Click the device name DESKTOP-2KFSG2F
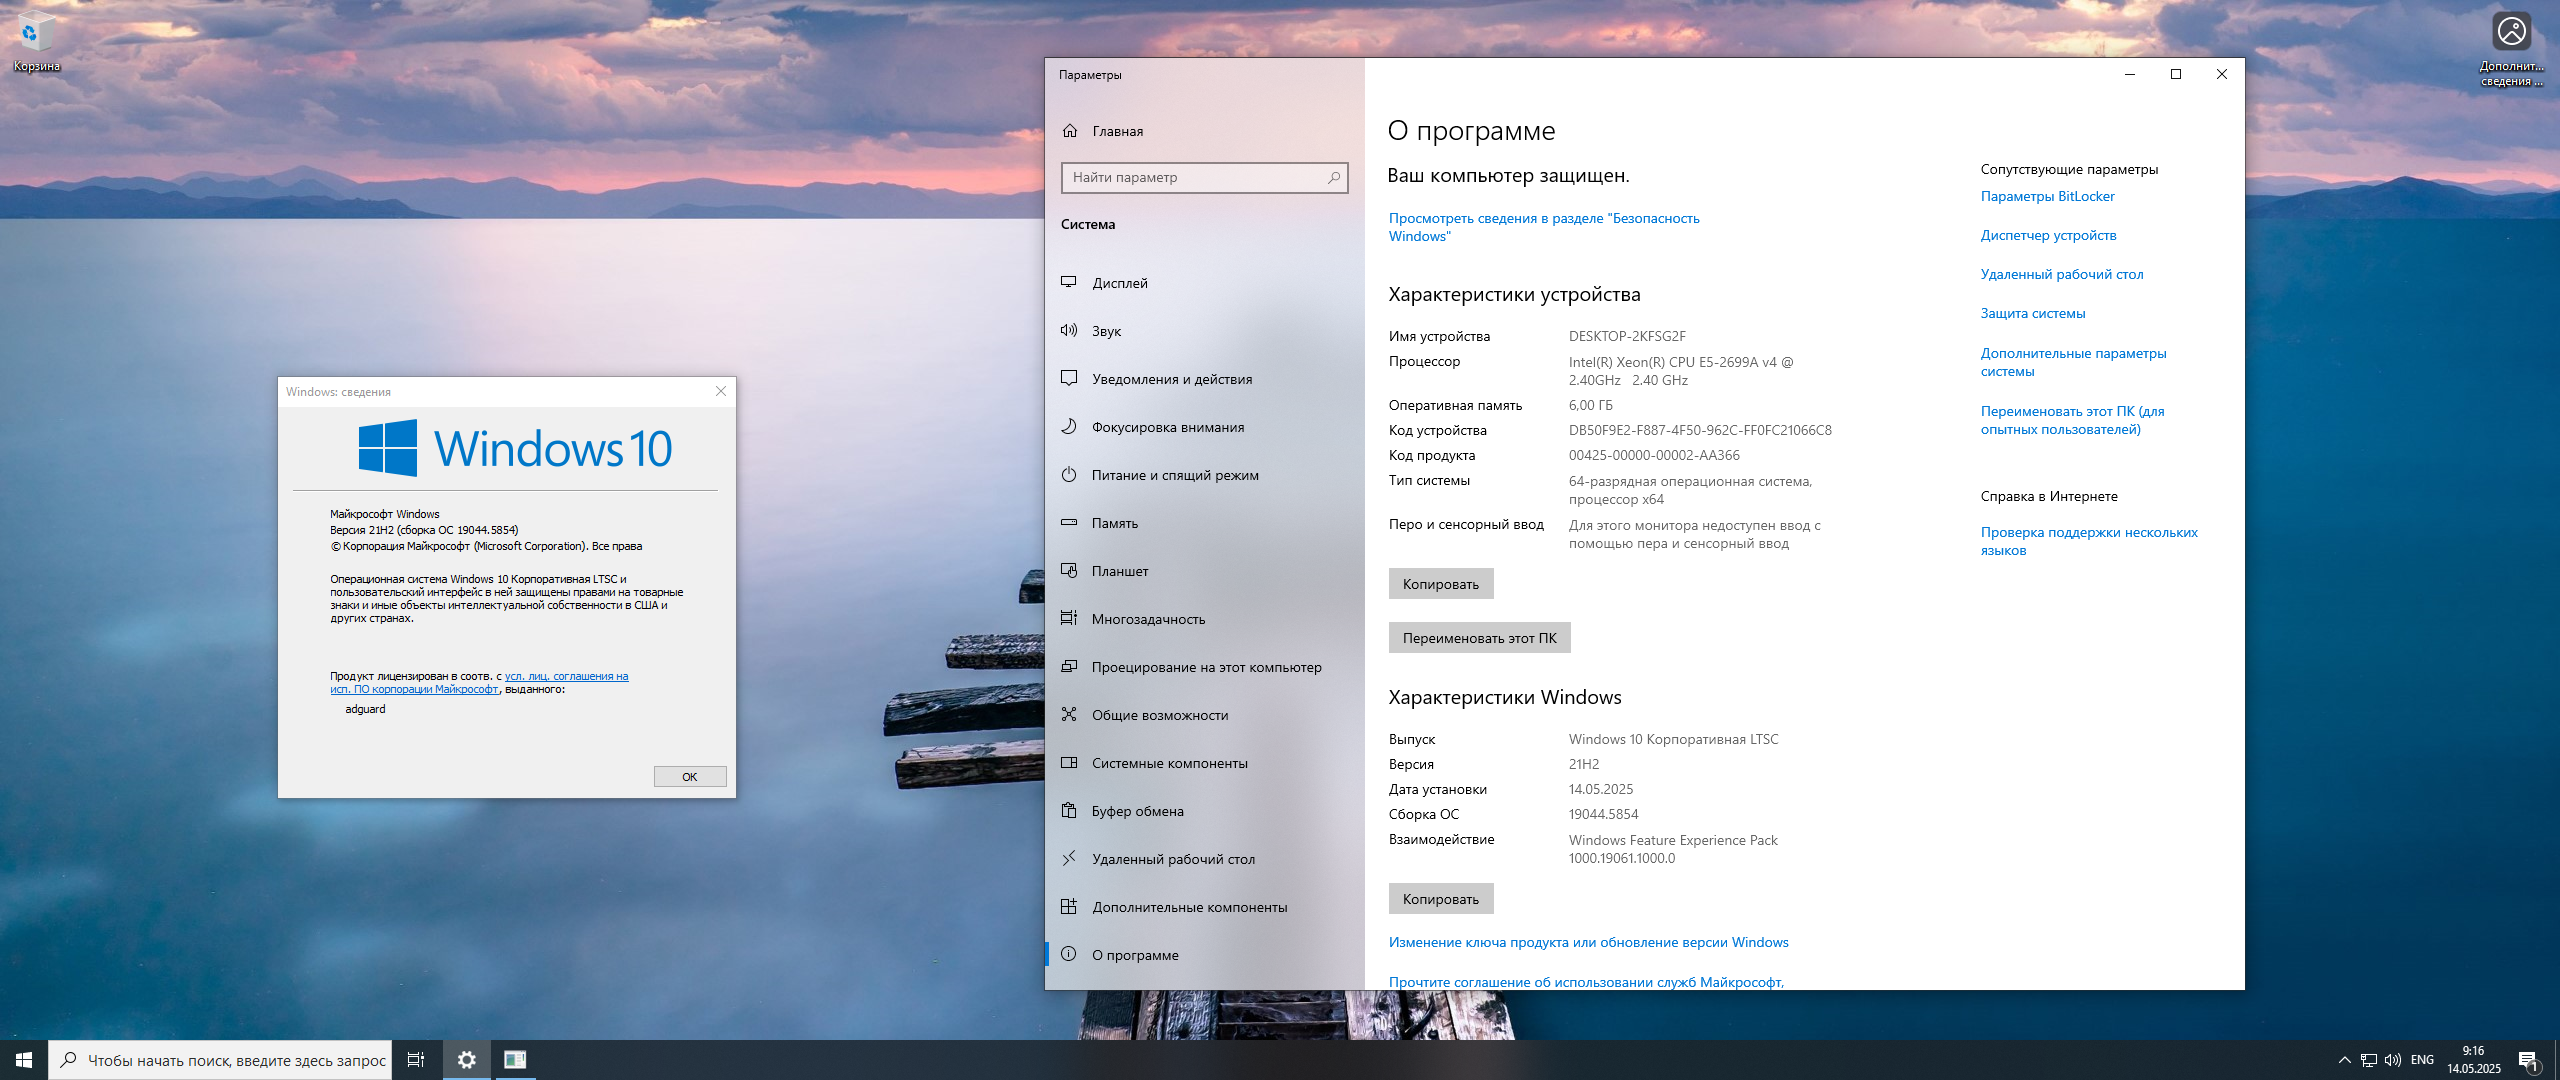 [1627, 336]
